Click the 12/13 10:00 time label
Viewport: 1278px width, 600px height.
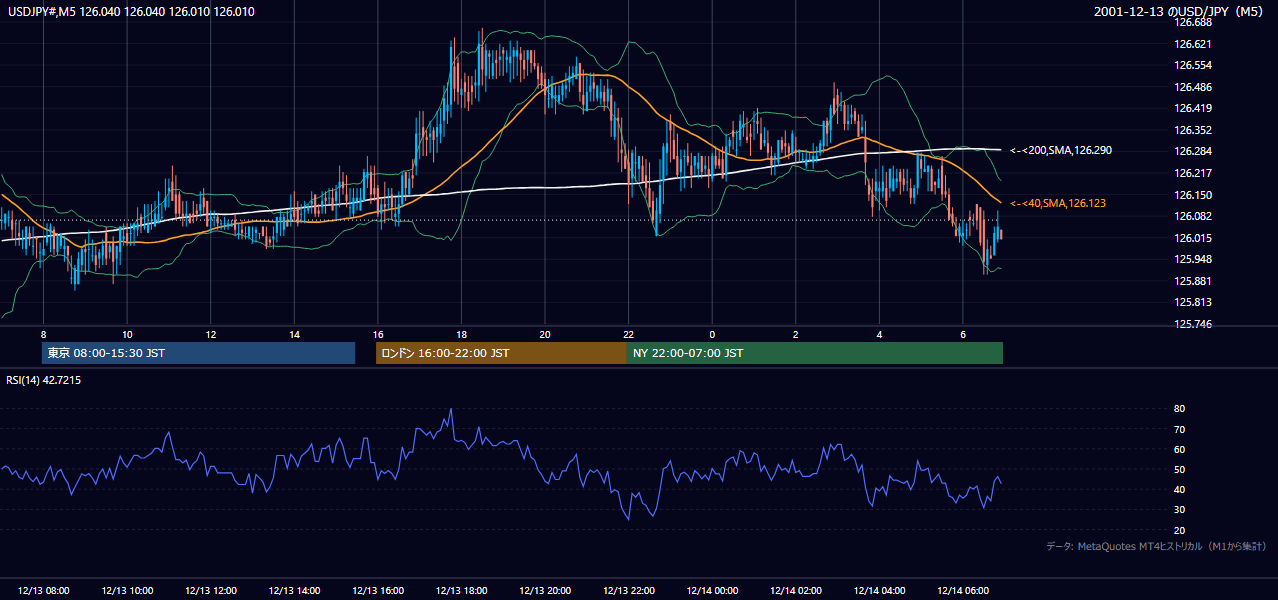point(127,591)
